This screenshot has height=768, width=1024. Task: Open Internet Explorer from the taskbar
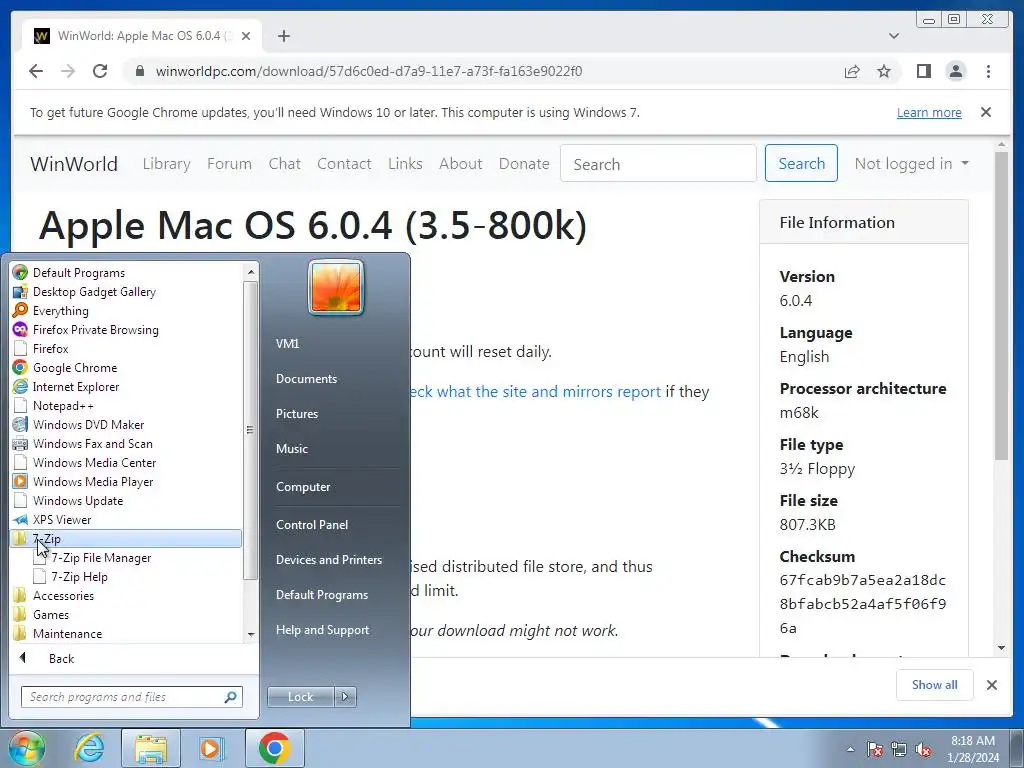pos(89,748)
